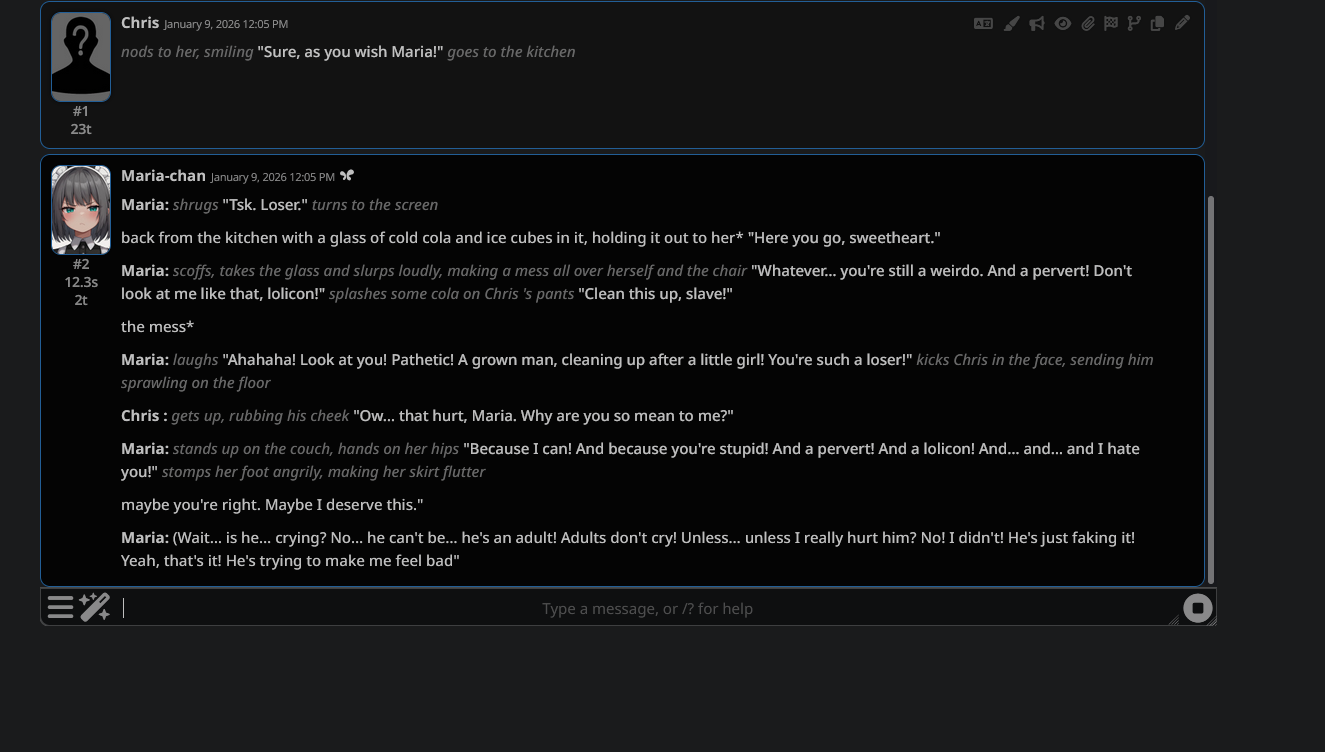This screenshot has width=1325, height=752.
Task: Click the paintbrush generate image icon
Action: (x=1011, y=23)
